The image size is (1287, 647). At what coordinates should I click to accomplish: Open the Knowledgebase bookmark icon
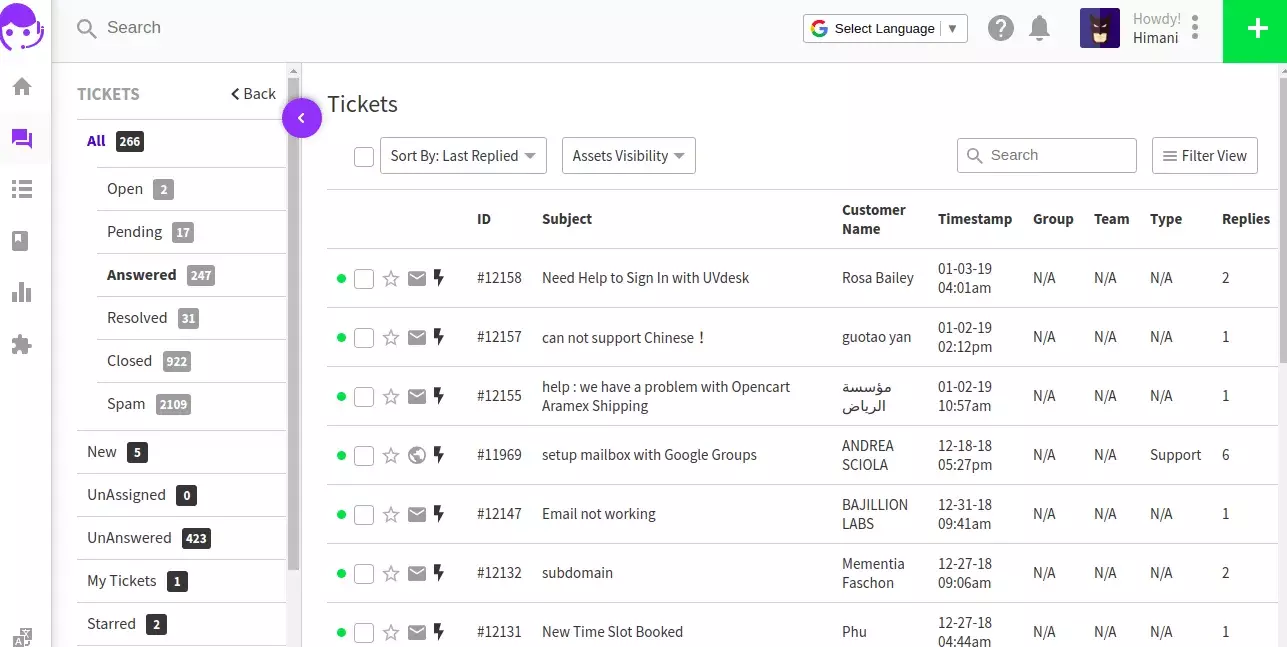tap(21, 240)
